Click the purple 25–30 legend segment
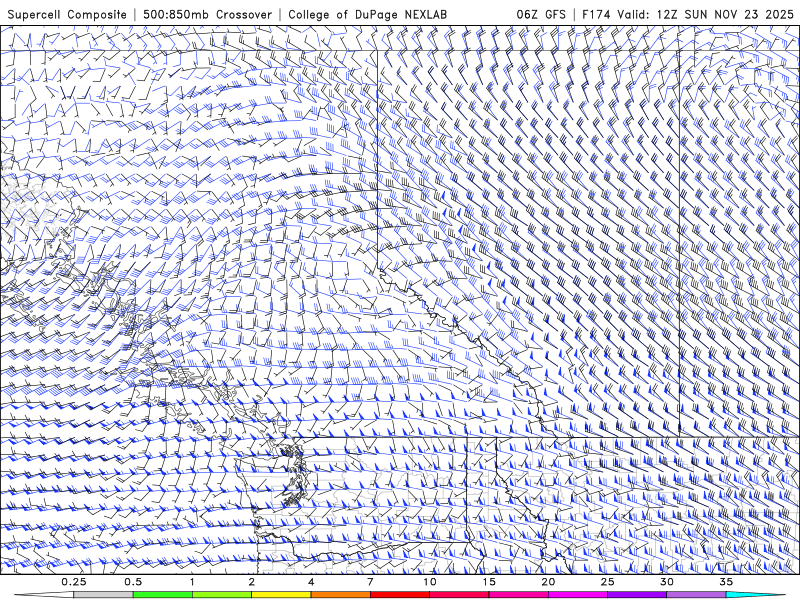 tap(637, 595)
